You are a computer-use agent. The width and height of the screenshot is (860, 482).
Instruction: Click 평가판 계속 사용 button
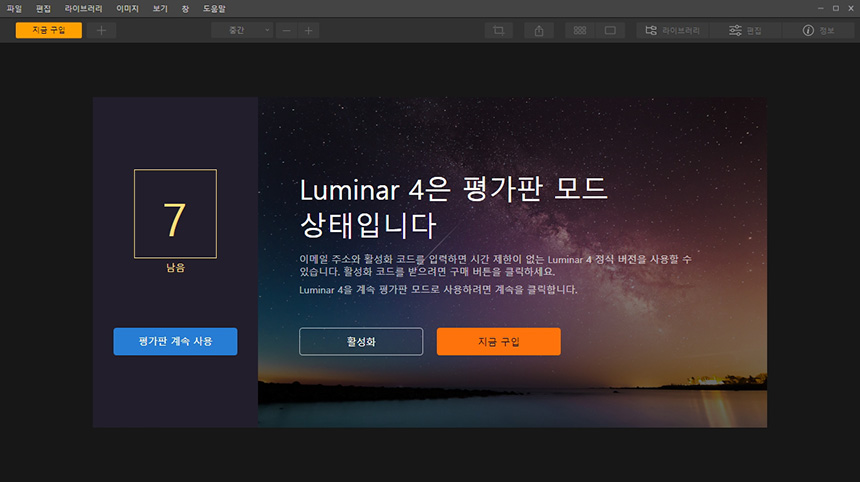176,342
